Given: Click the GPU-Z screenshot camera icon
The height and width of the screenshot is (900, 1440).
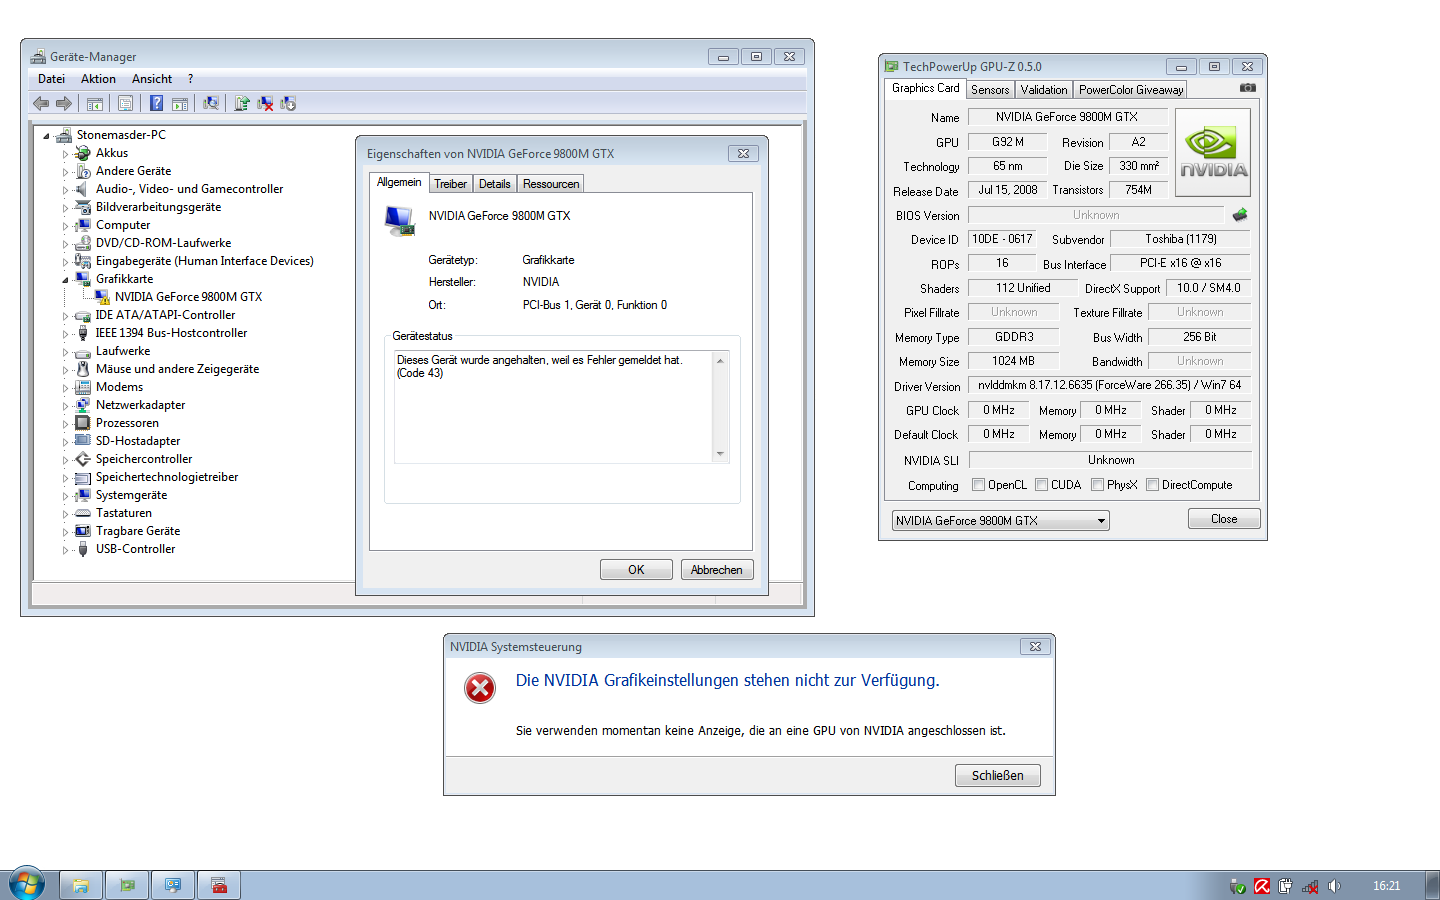Looking at the screenshot, I should coord(1248,88).
